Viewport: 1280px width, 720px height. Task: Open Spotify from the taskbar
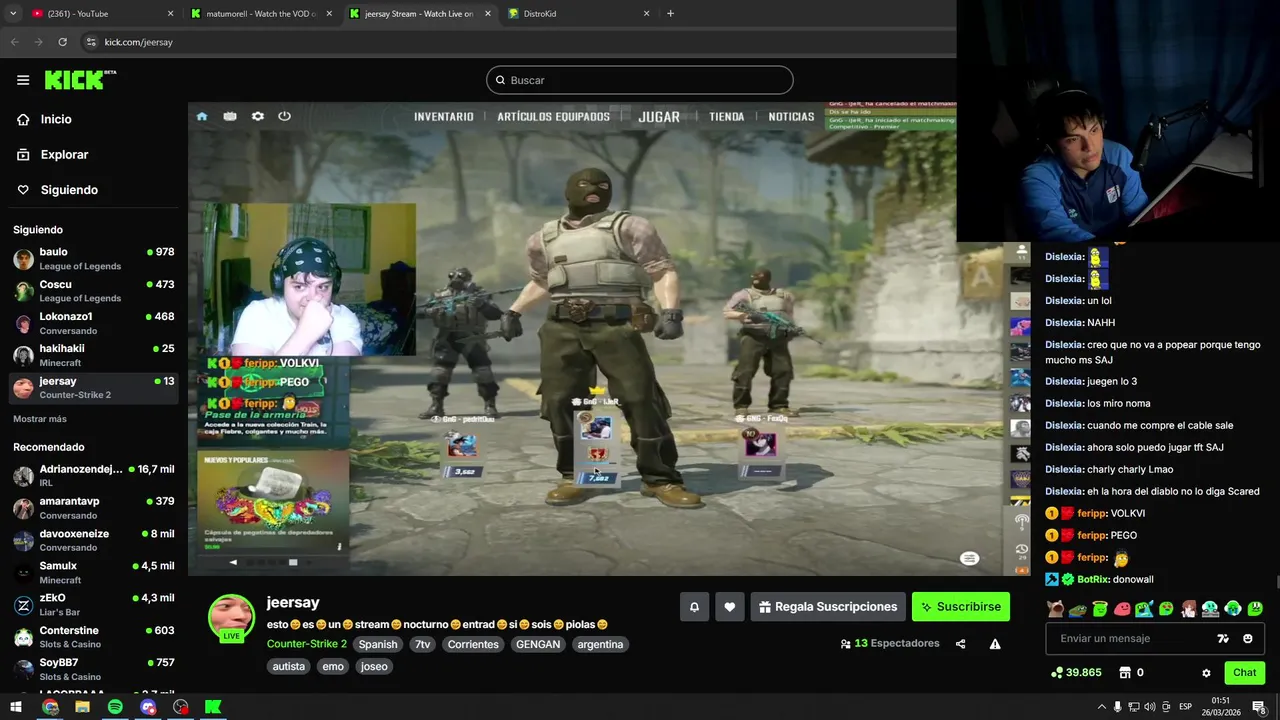pos(115,707)
